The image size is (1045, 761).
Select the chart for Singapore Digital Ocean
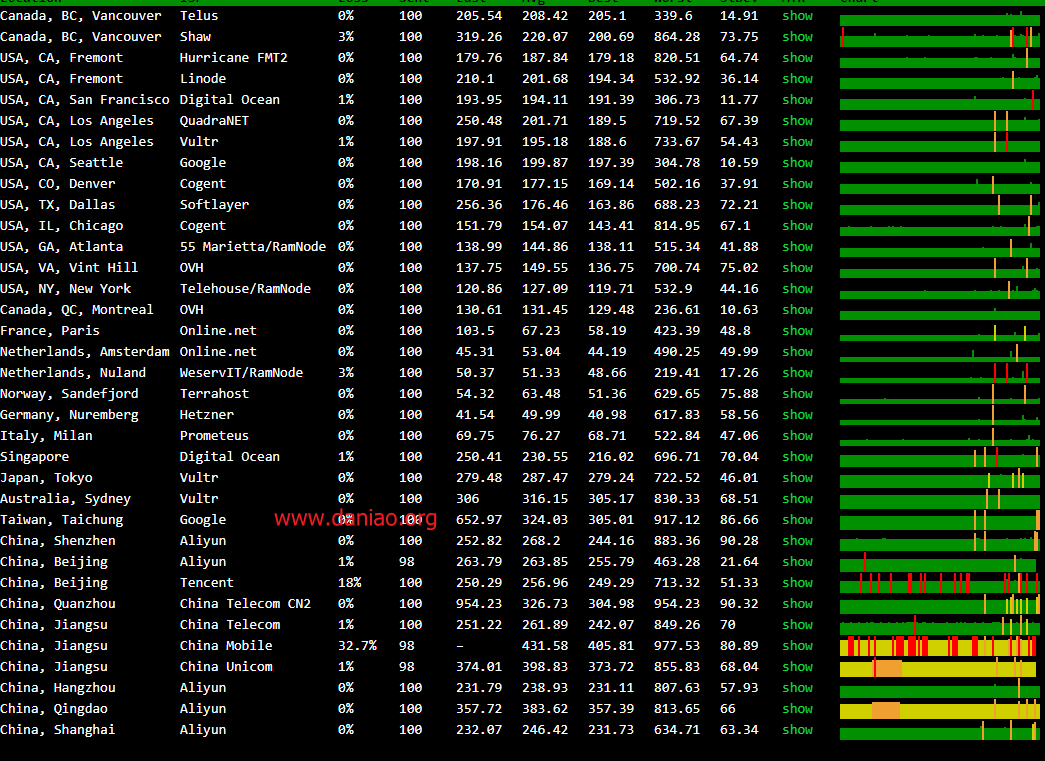coord(939,456)
